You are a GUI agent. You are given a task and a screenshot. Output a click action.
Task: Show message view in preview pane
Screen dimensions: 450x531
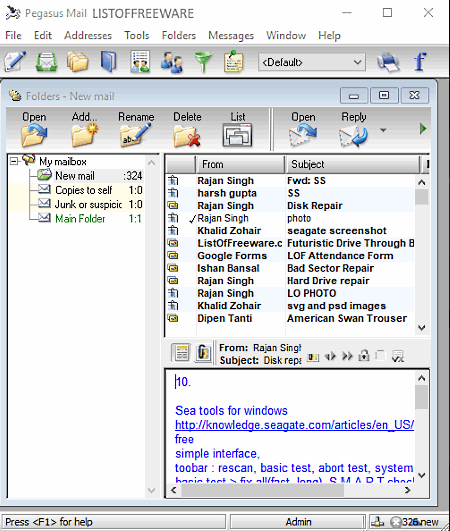181,353
